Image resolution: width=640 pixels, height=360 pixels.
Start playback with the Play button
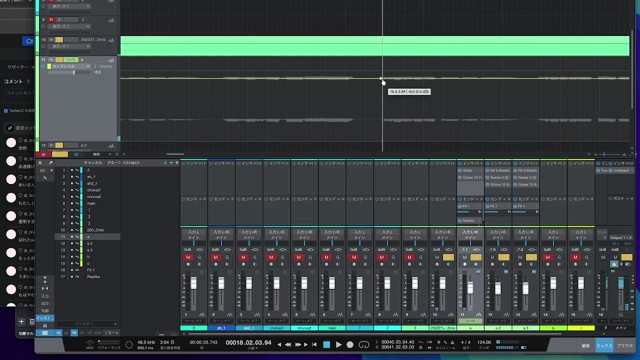[x=338, y=345]
